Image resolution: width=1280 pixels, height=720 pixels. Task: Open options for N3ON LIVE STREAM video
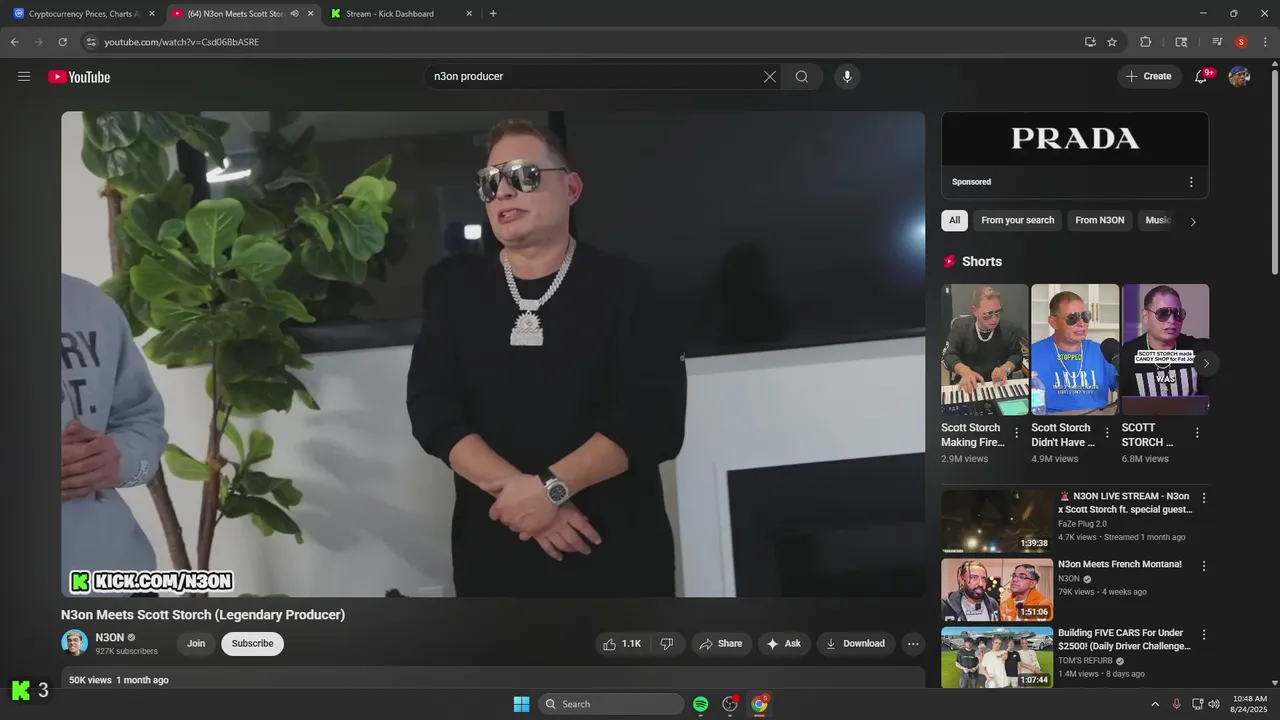(x=1204, y=497)
